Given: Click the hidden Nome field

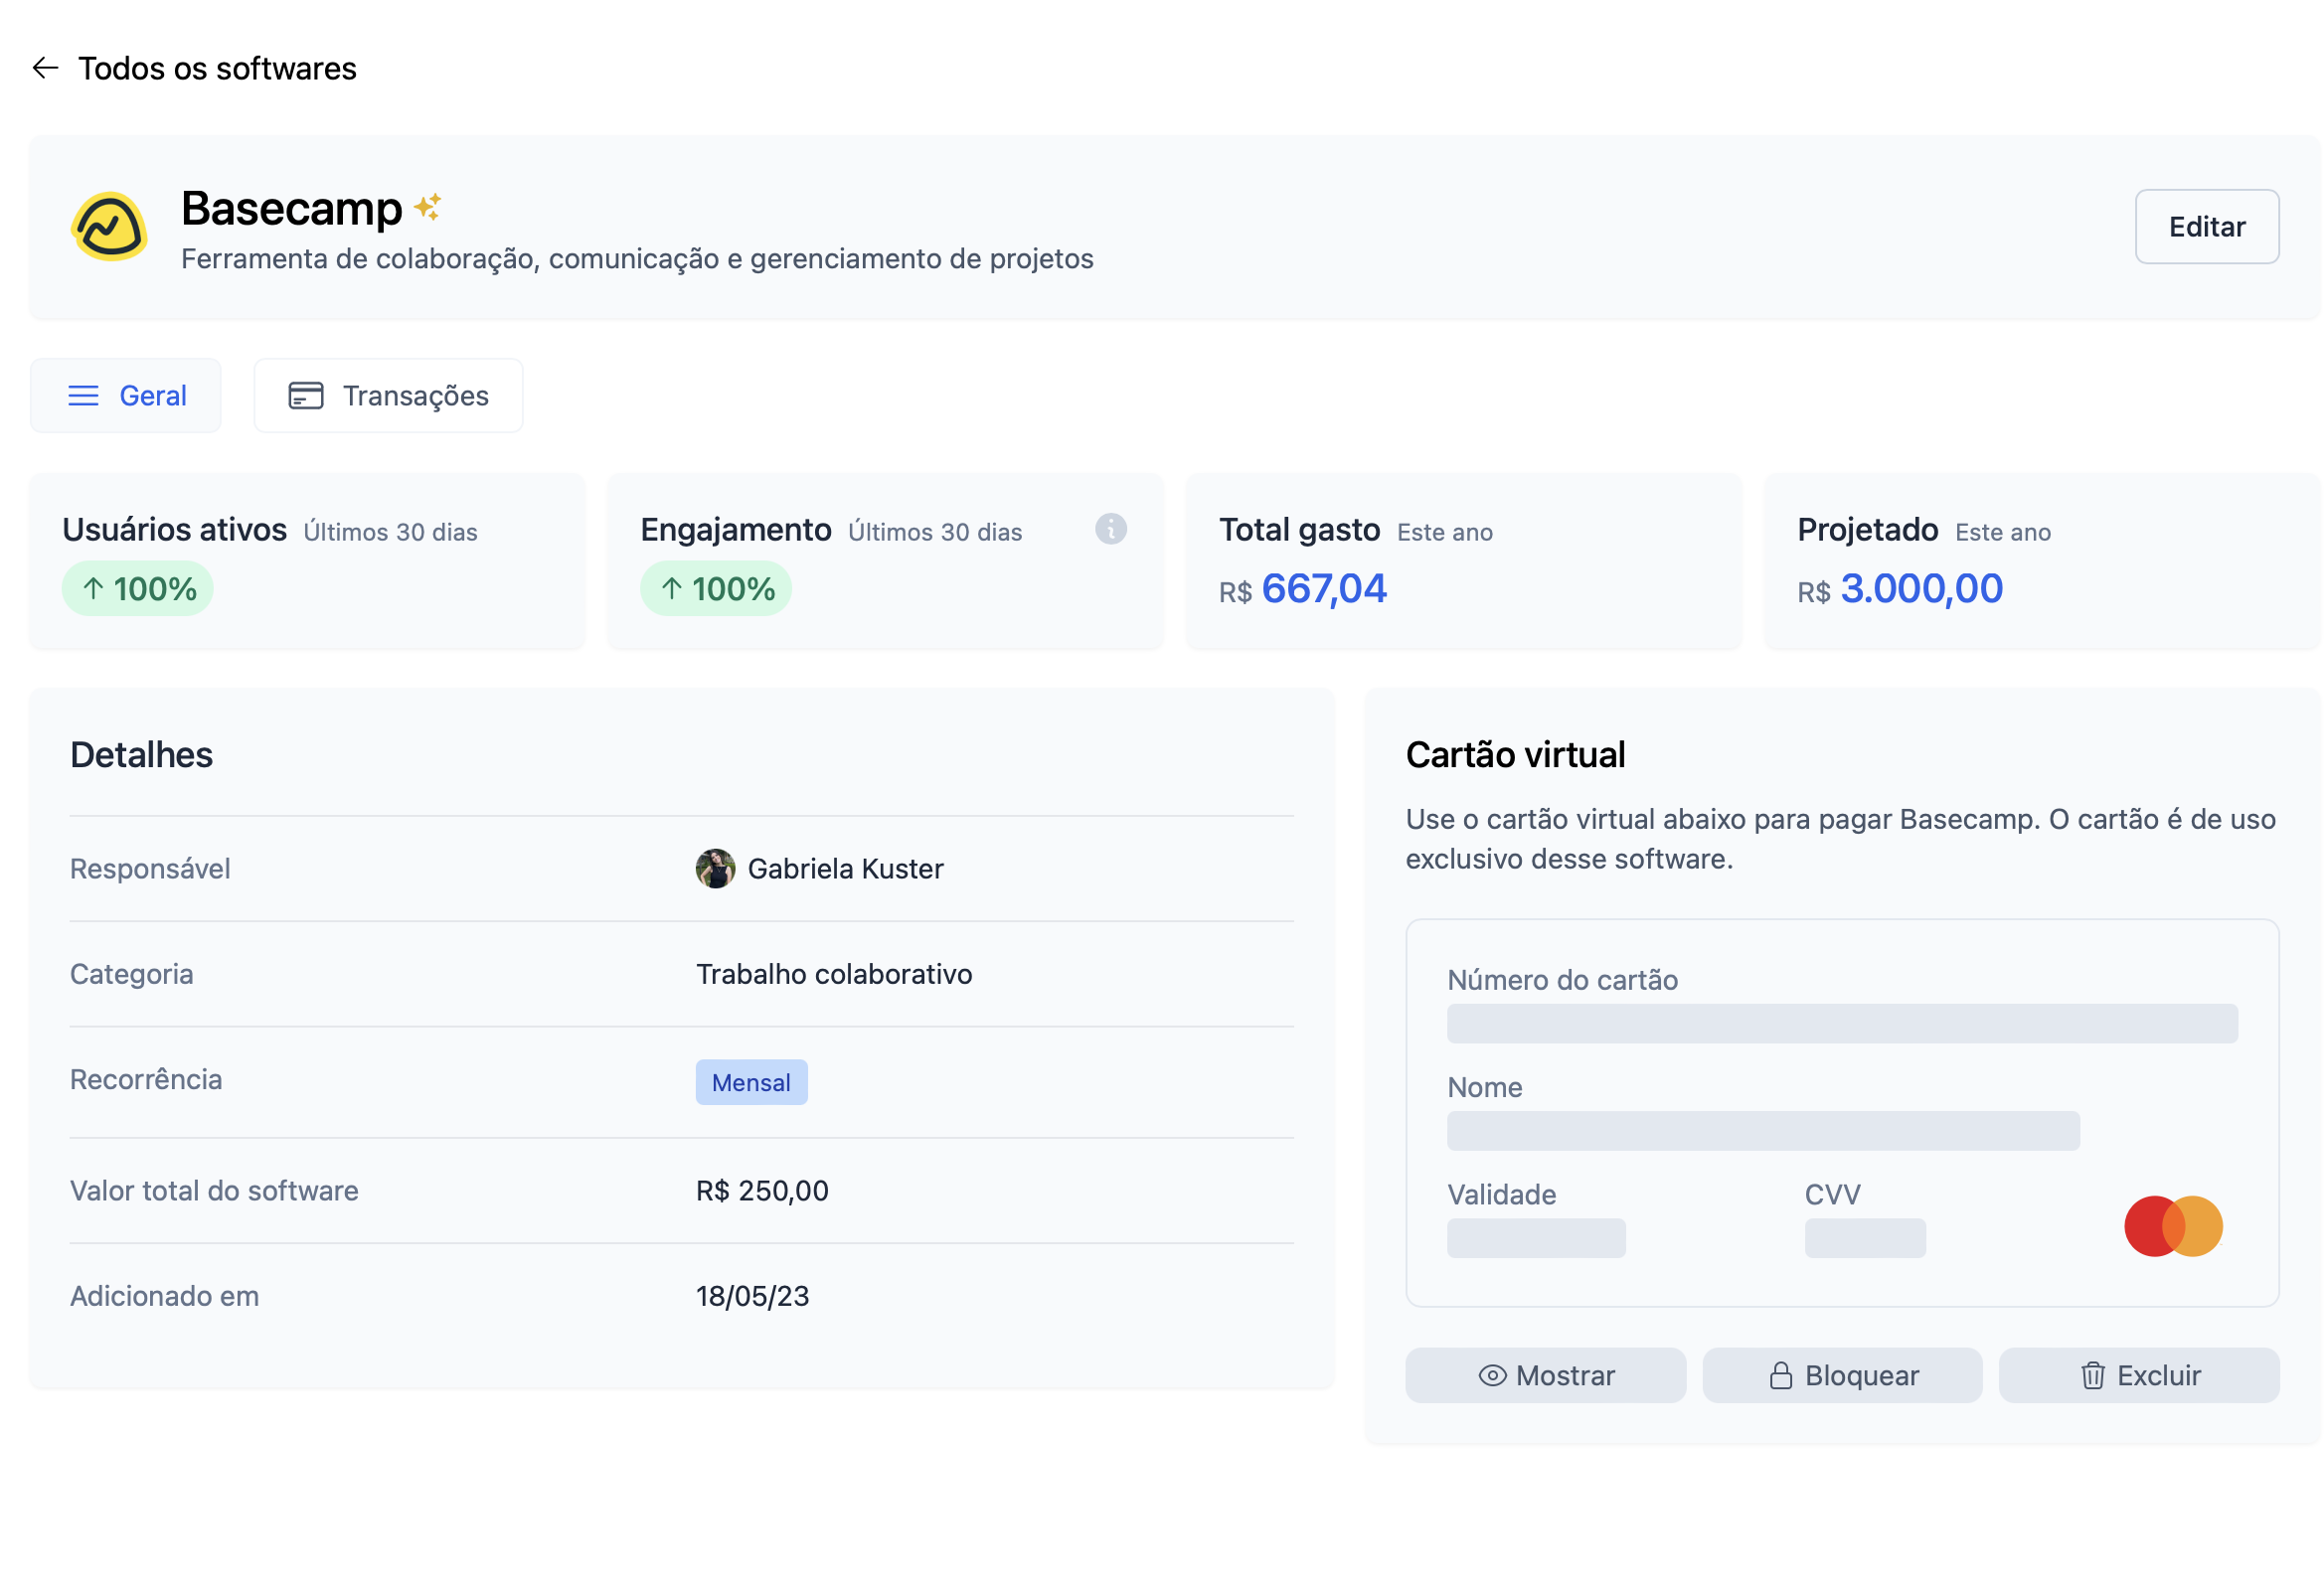Looking at the screenshot, I should tap(1763, 1131).
